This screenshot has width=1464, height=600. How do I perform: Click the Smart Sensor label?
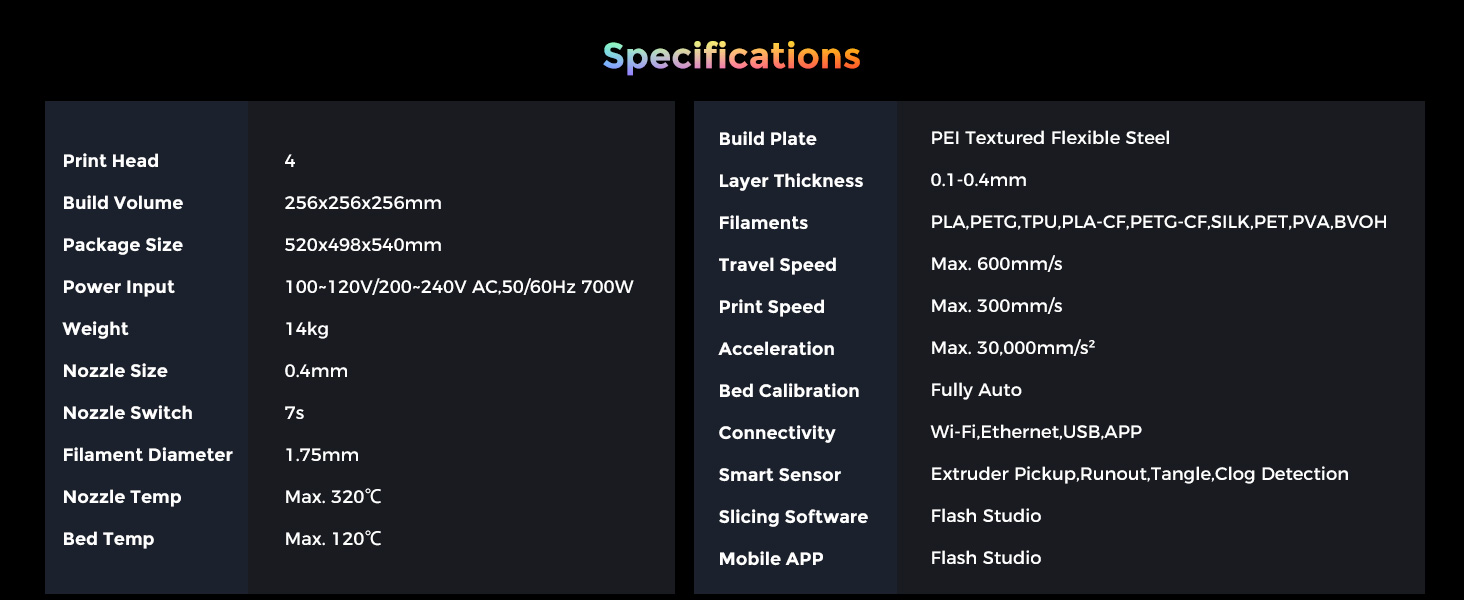pos(780,475)
